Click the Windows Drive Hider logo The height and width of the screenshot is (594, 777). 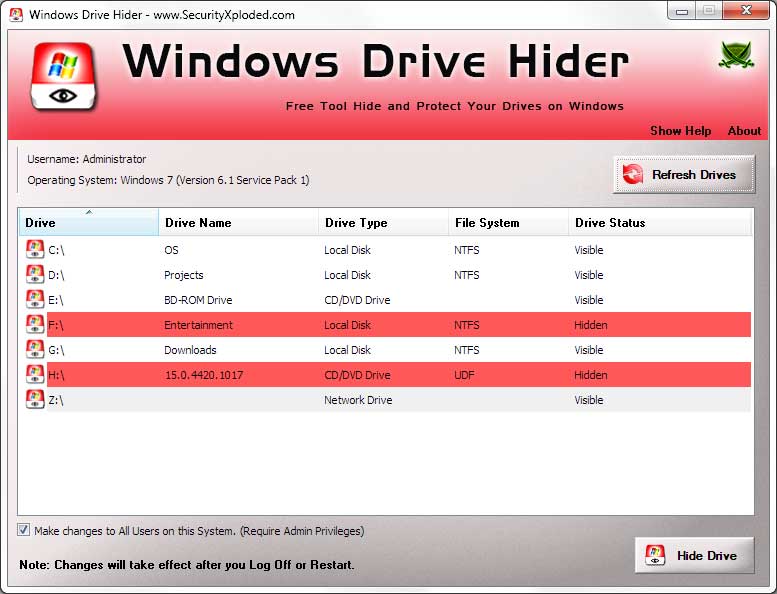pyautogui.click(x=63, y=76)
